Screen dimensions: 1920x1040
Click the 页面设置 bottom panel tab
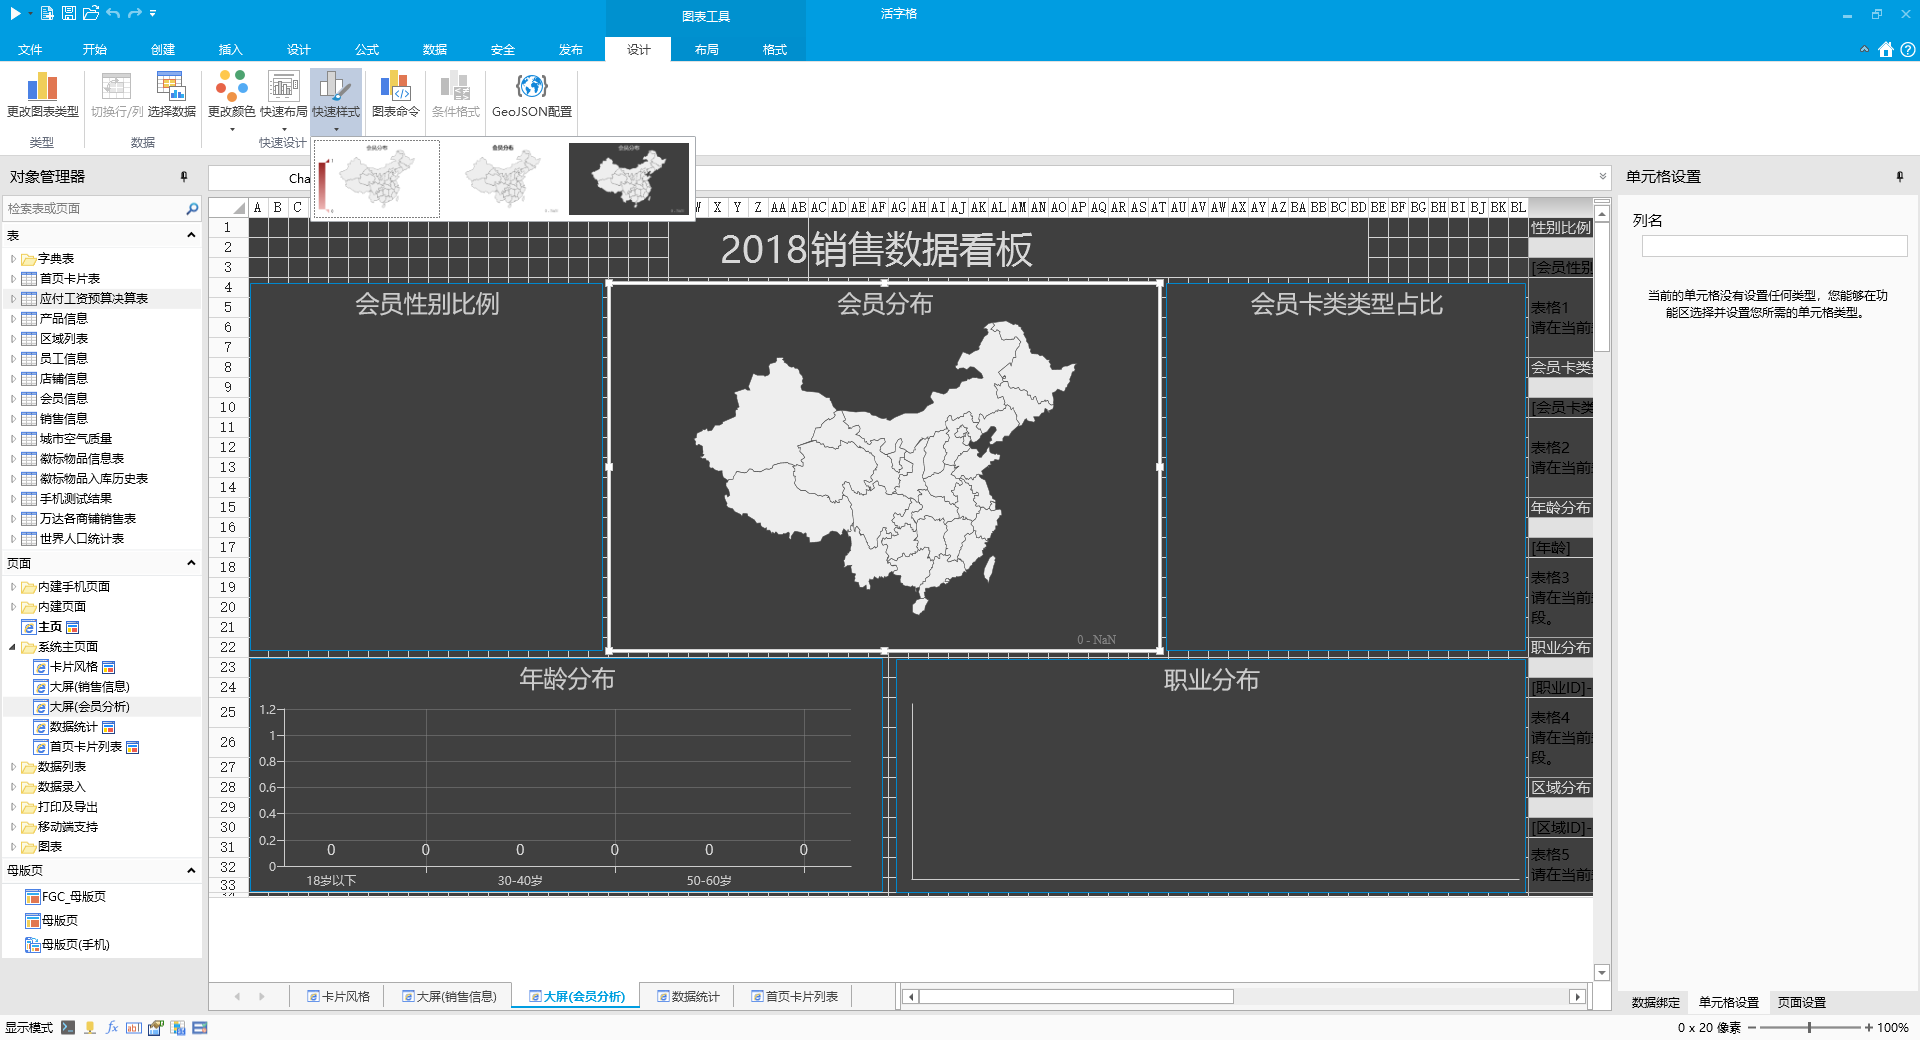(1801, 1002)
